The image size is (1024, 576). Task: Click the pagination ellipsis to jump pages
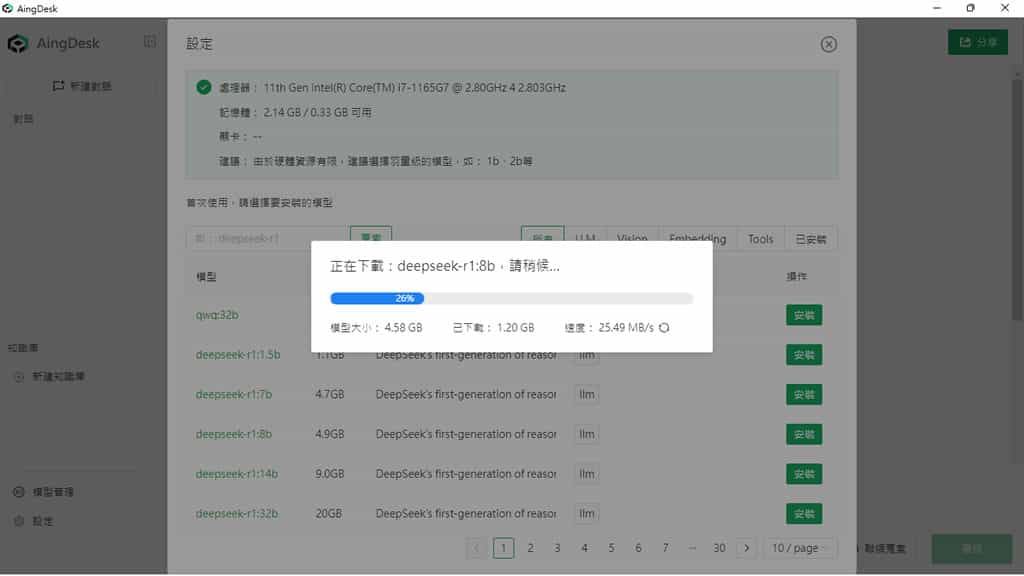692,548
